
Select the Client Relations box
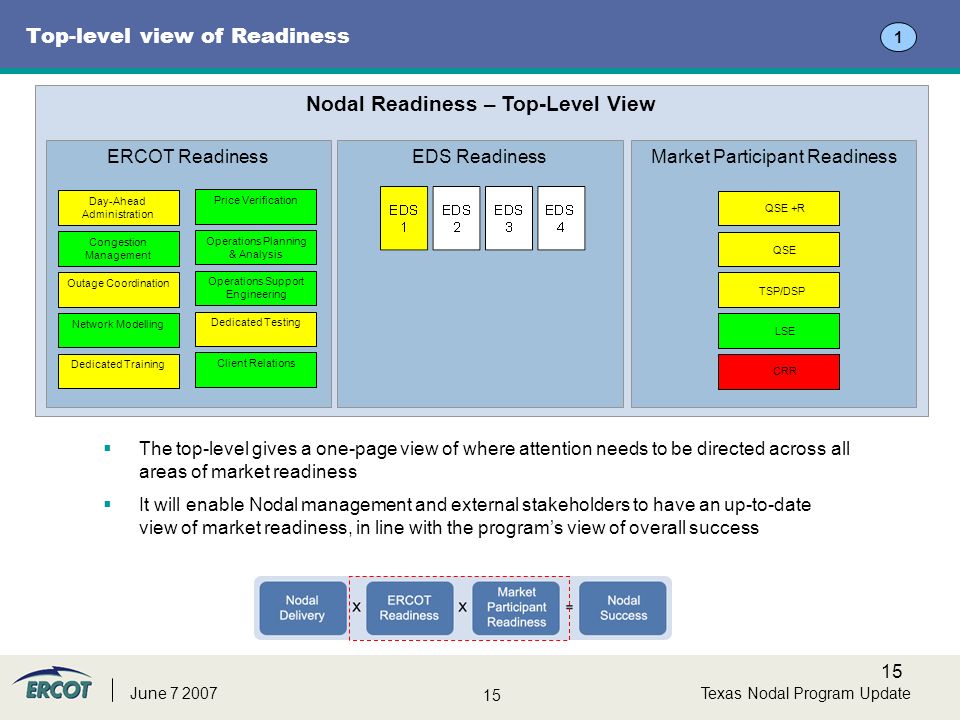256,370
